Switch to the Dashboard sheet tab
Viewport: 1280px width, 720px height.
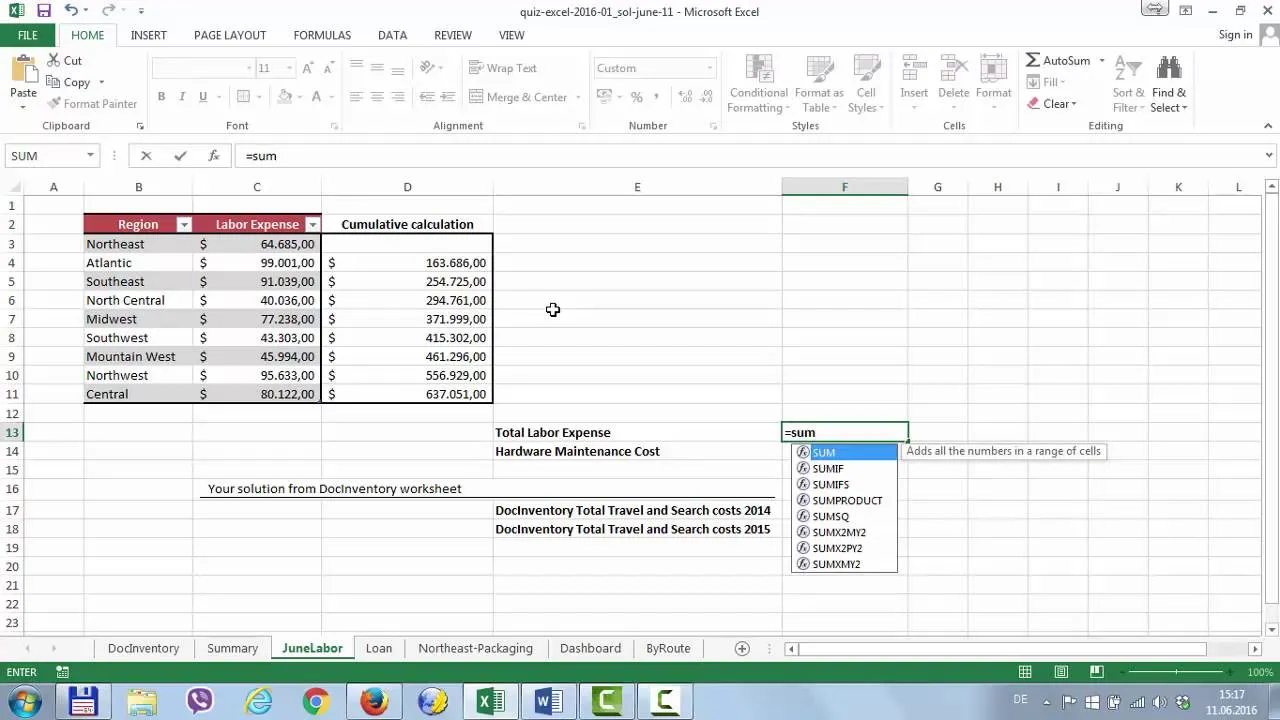tap(590, 648)
